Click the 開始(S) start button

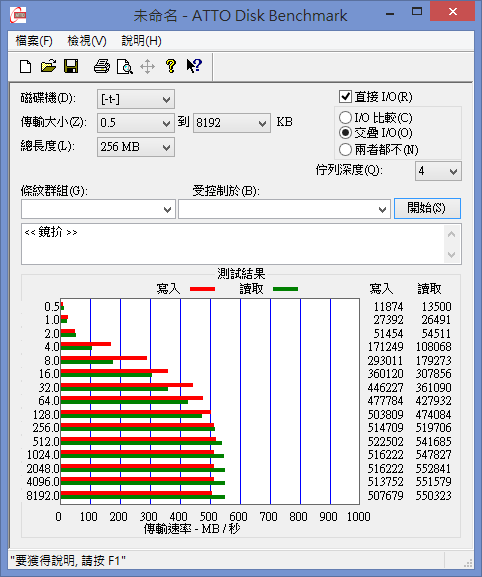pos(427,209)
